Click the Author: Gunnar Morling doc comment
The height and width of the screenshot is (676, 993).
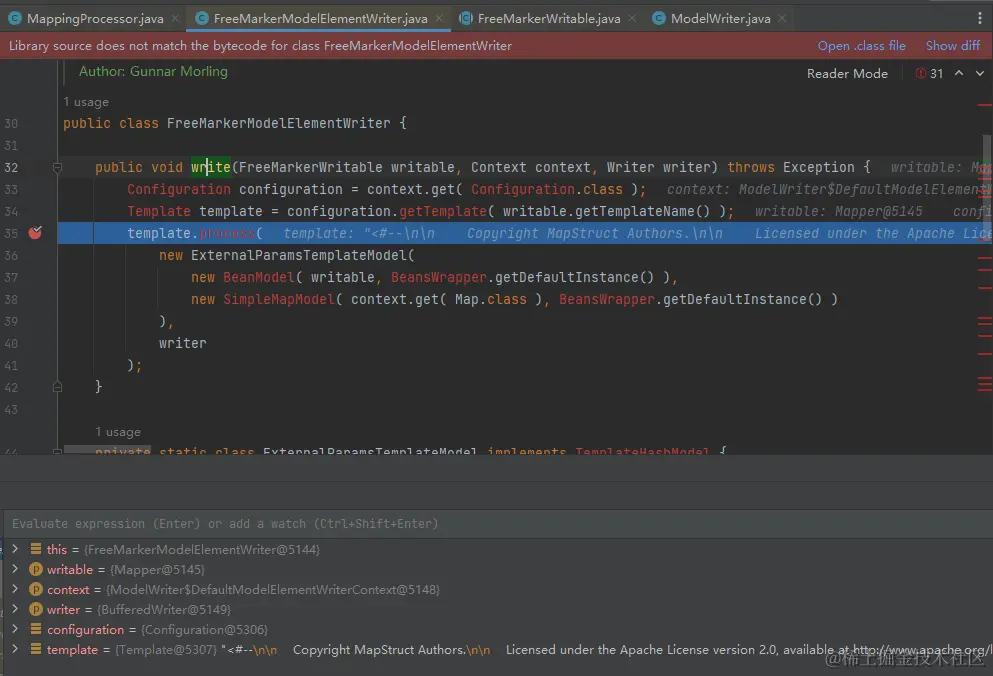tap(153, 72)
